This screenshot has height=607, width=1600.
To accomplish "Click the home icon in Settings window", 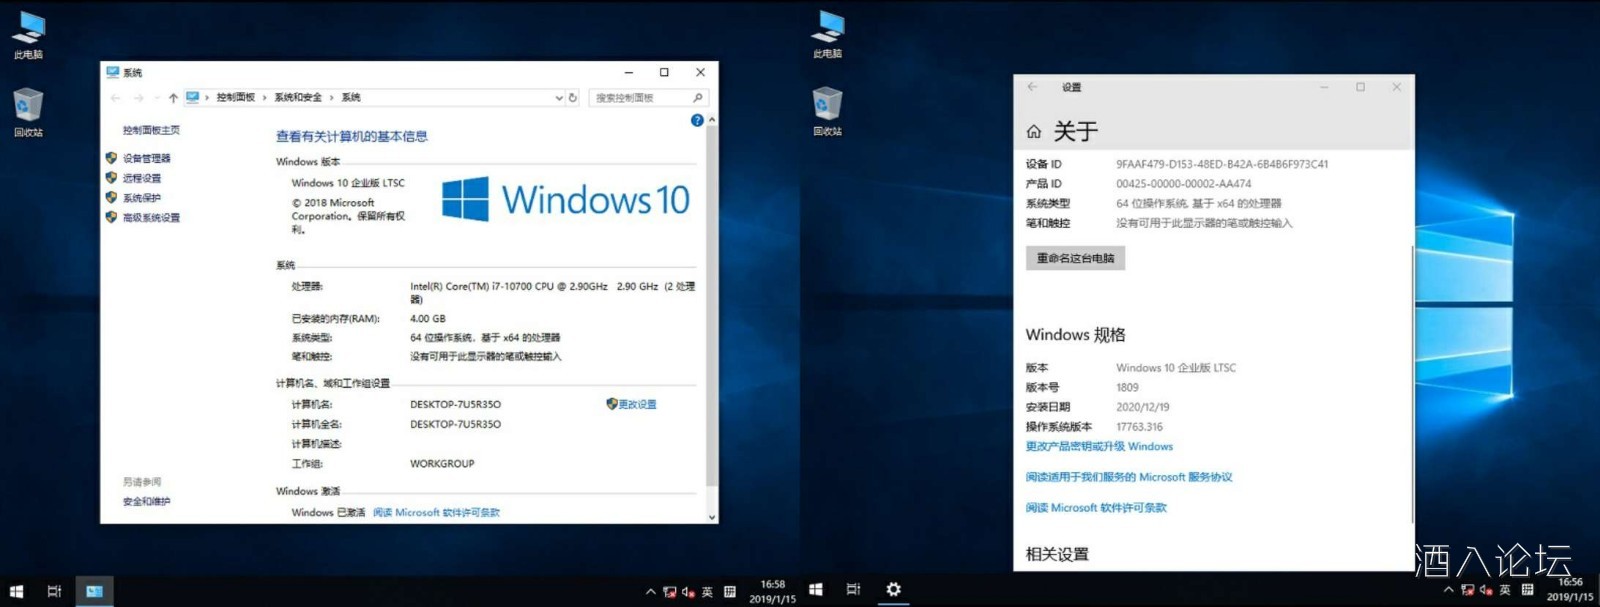I will (1034, 132).
